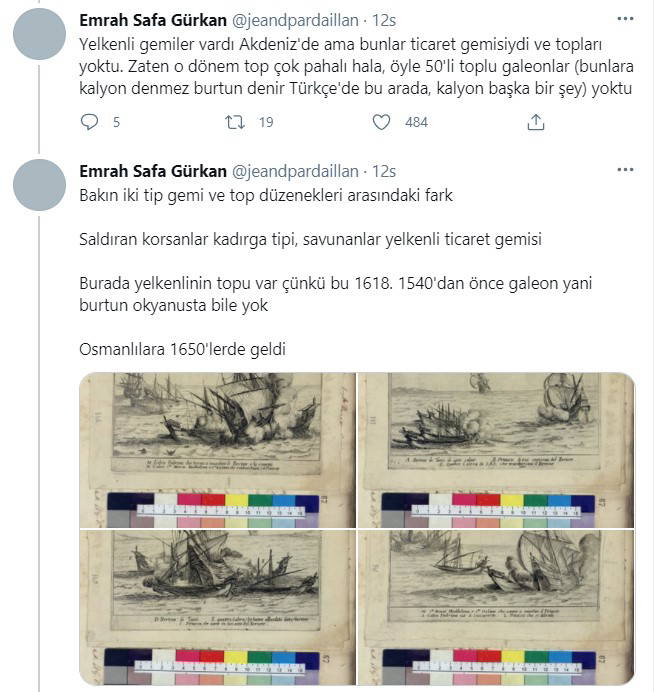Visit @jeandpardaillan handle on first tweet
Screen dimensions: 655x692
click(x=295, y=21)
